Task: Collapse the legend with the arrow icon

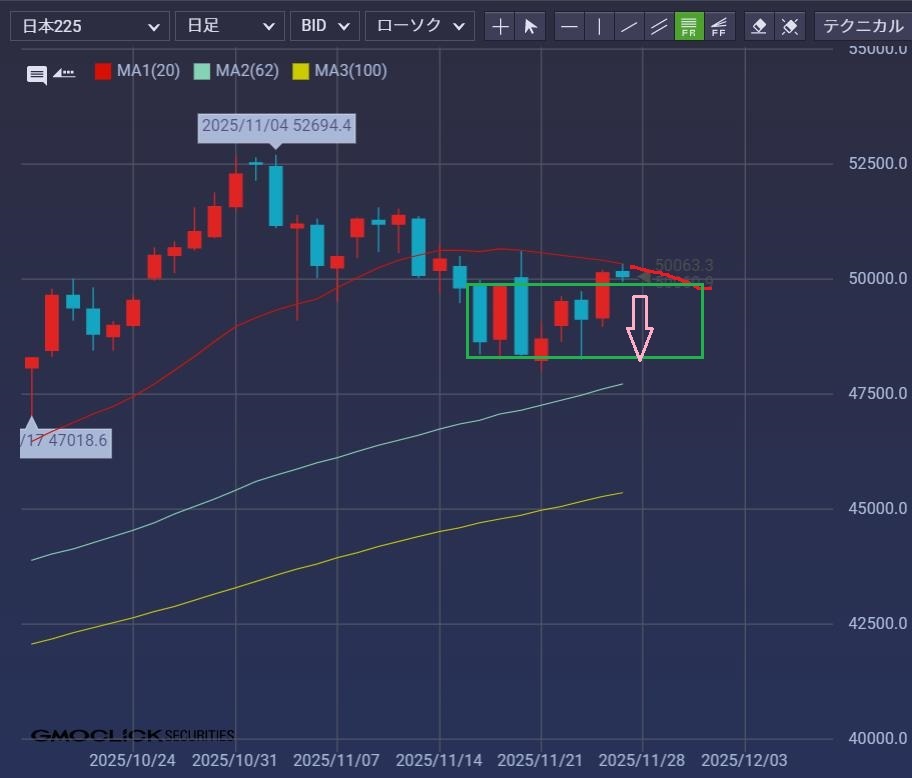Action: point(64,73)
